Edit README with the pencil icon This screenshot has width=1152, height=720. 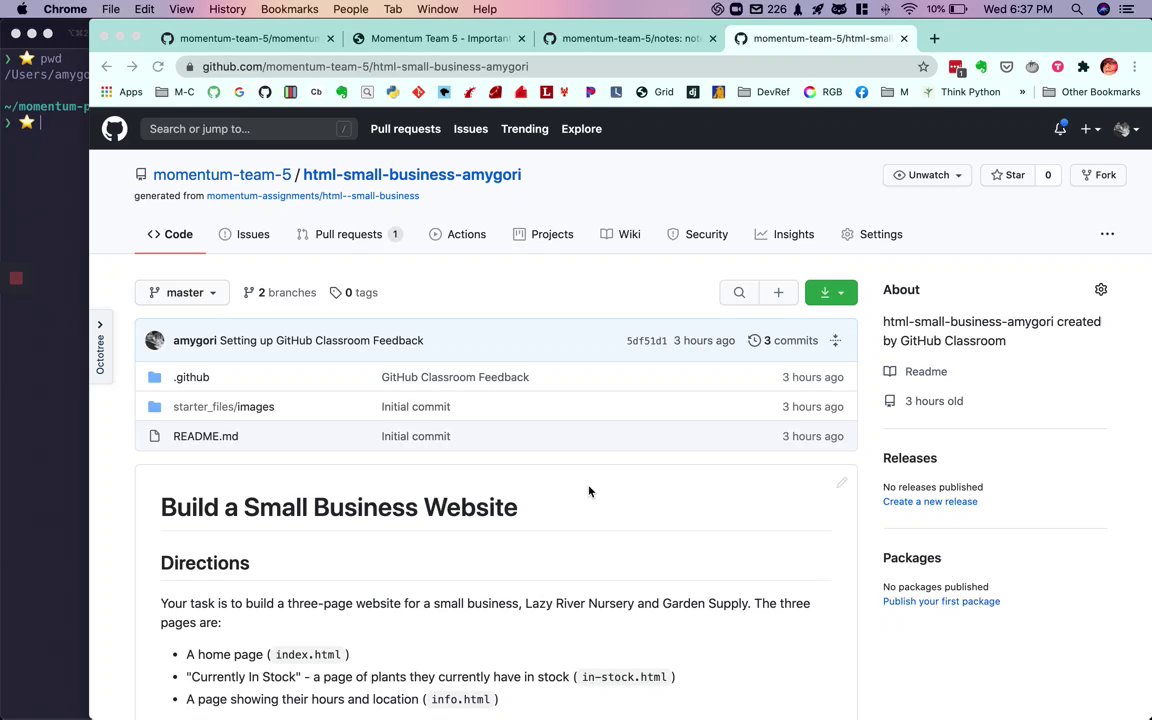click(842, 483)
